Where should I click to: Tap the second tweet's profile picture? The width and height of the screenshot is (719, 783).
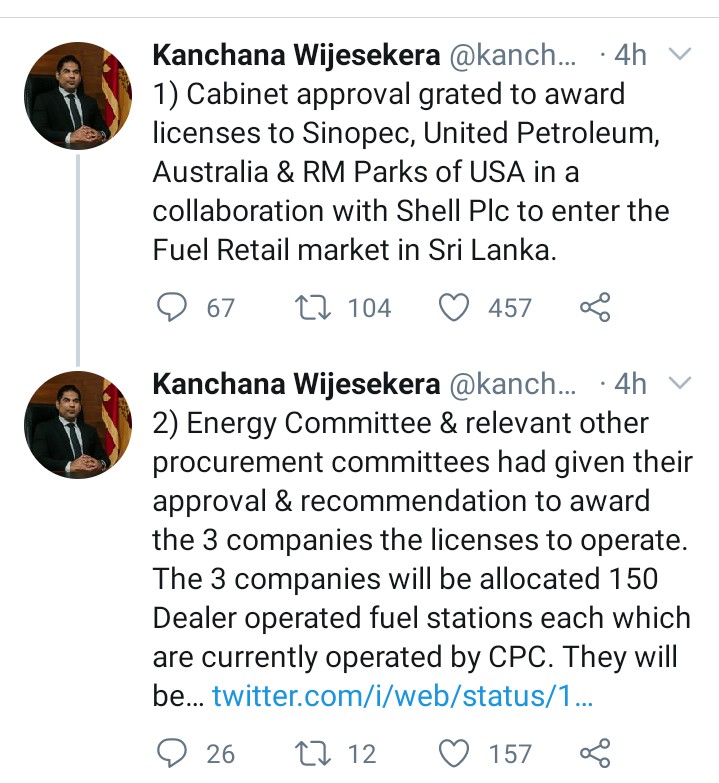(78, 425)
